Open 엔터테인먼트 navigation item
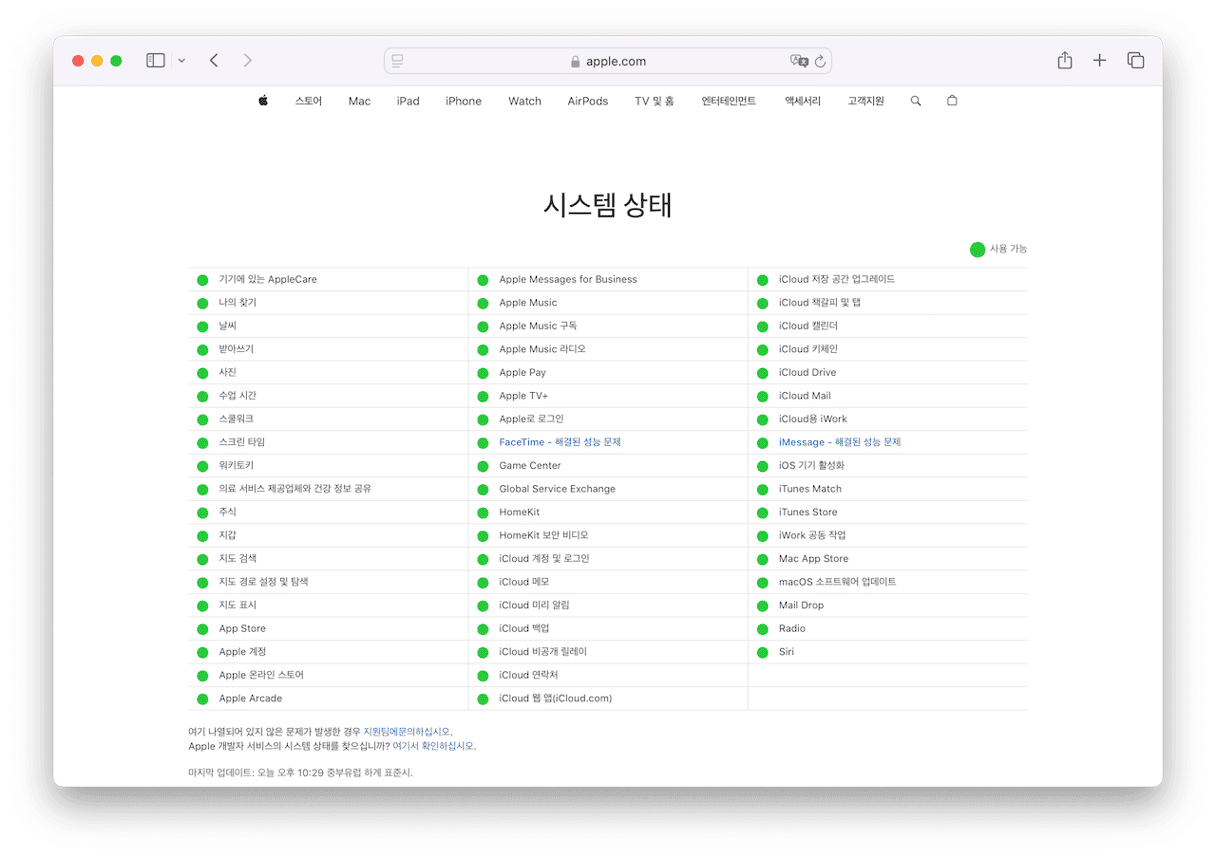The height and width of the screenshot is (857, 1216). point(729,101)
